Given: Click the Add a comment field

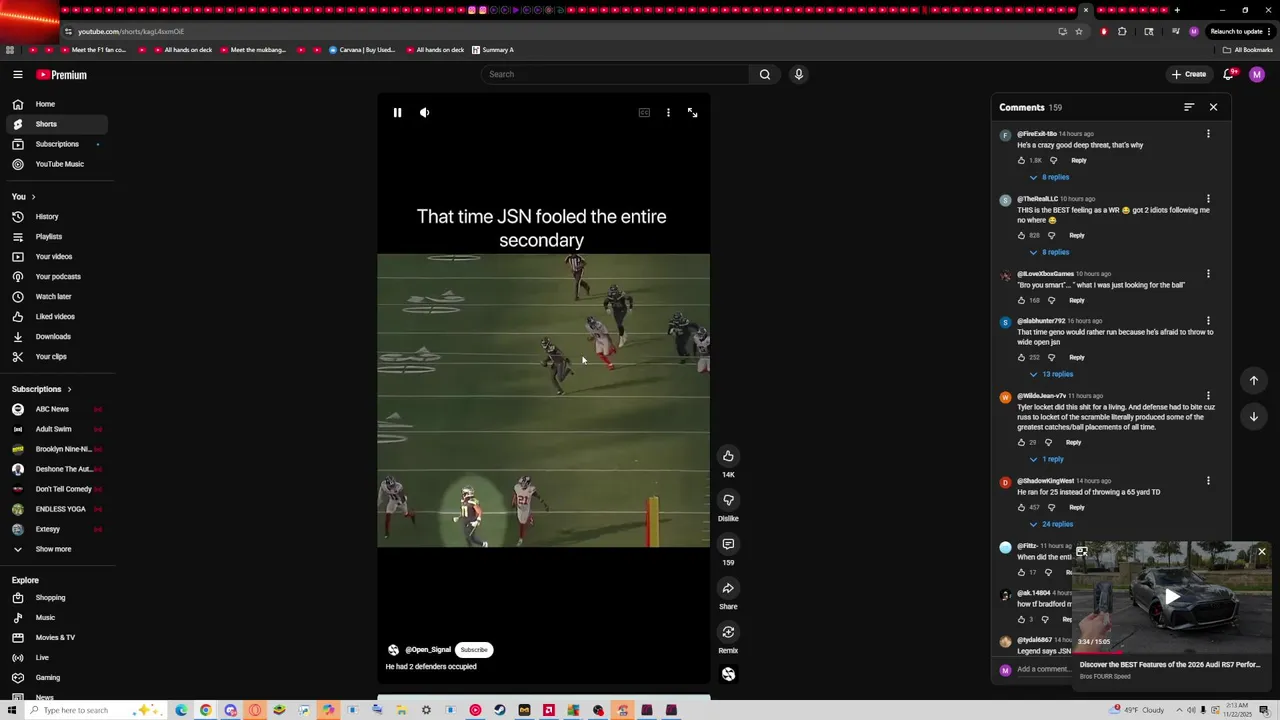Looking at the screenshot, I should point(1043,669).
